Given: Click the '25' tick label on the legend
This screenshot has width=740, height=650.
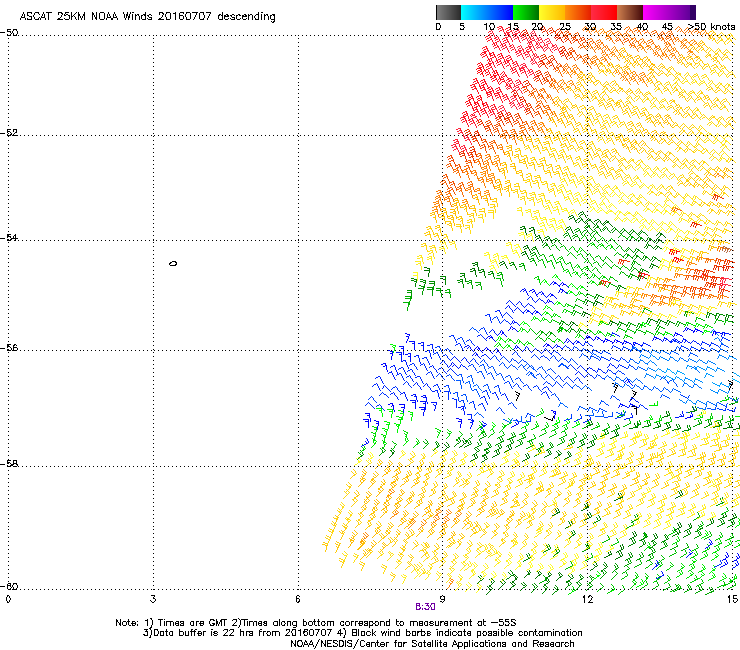Looking at the screenshot, I should 565,27.
